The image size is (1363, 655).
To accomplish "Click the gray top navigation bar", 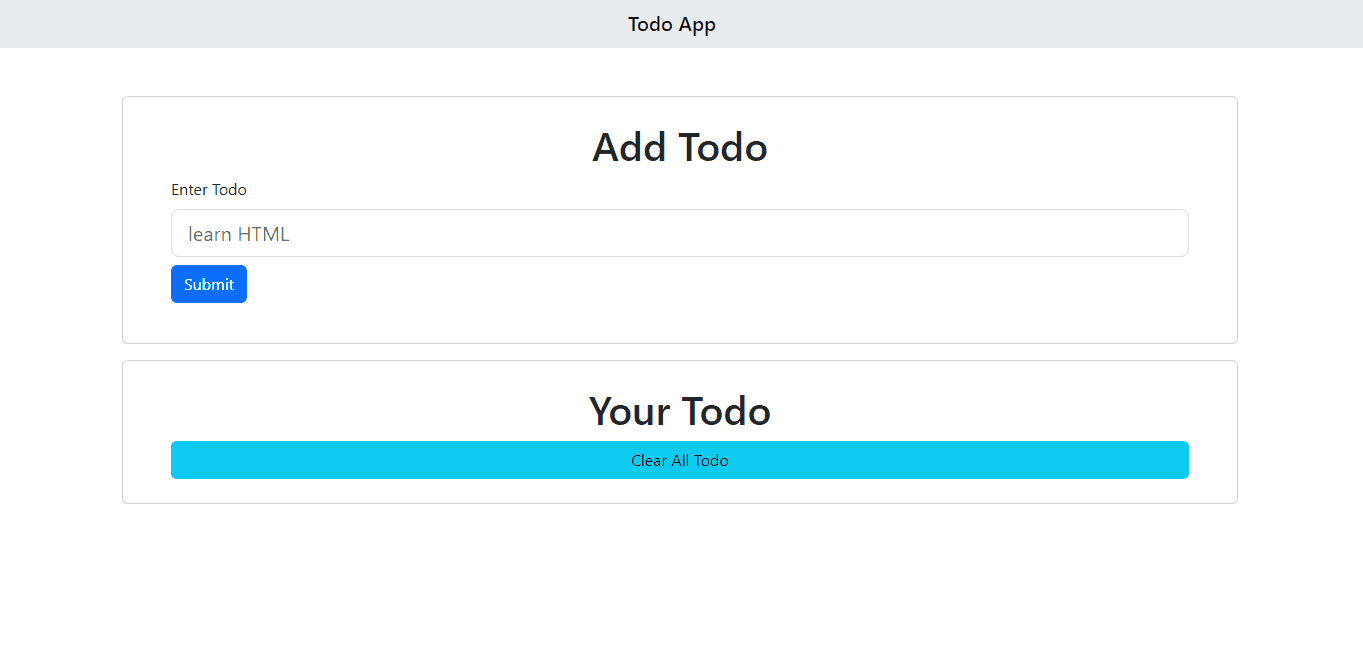I will pyautogui.click(x=681, y=24).
